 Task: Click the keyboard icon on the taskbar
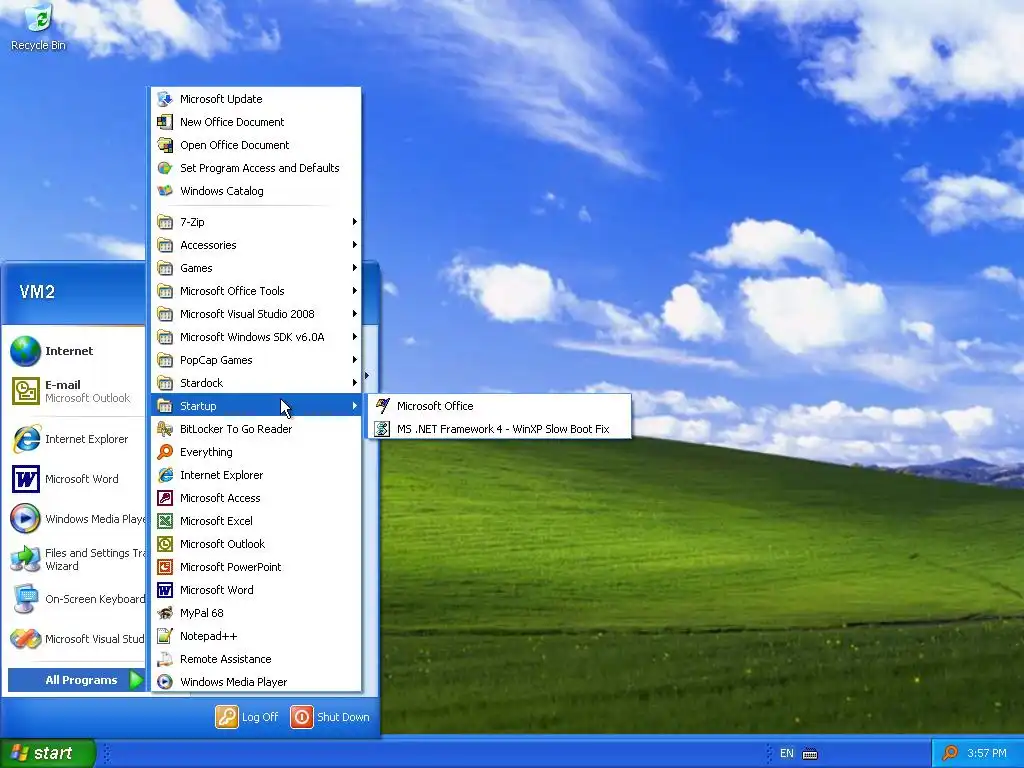coord(810,754)
